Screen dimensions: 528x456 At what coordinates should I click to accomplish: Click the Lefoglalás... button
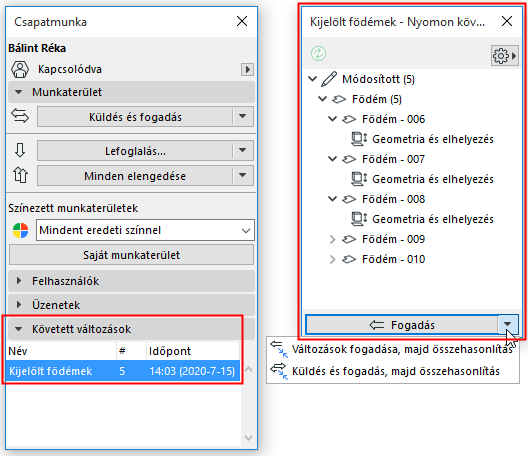click(x=135, y=151)
